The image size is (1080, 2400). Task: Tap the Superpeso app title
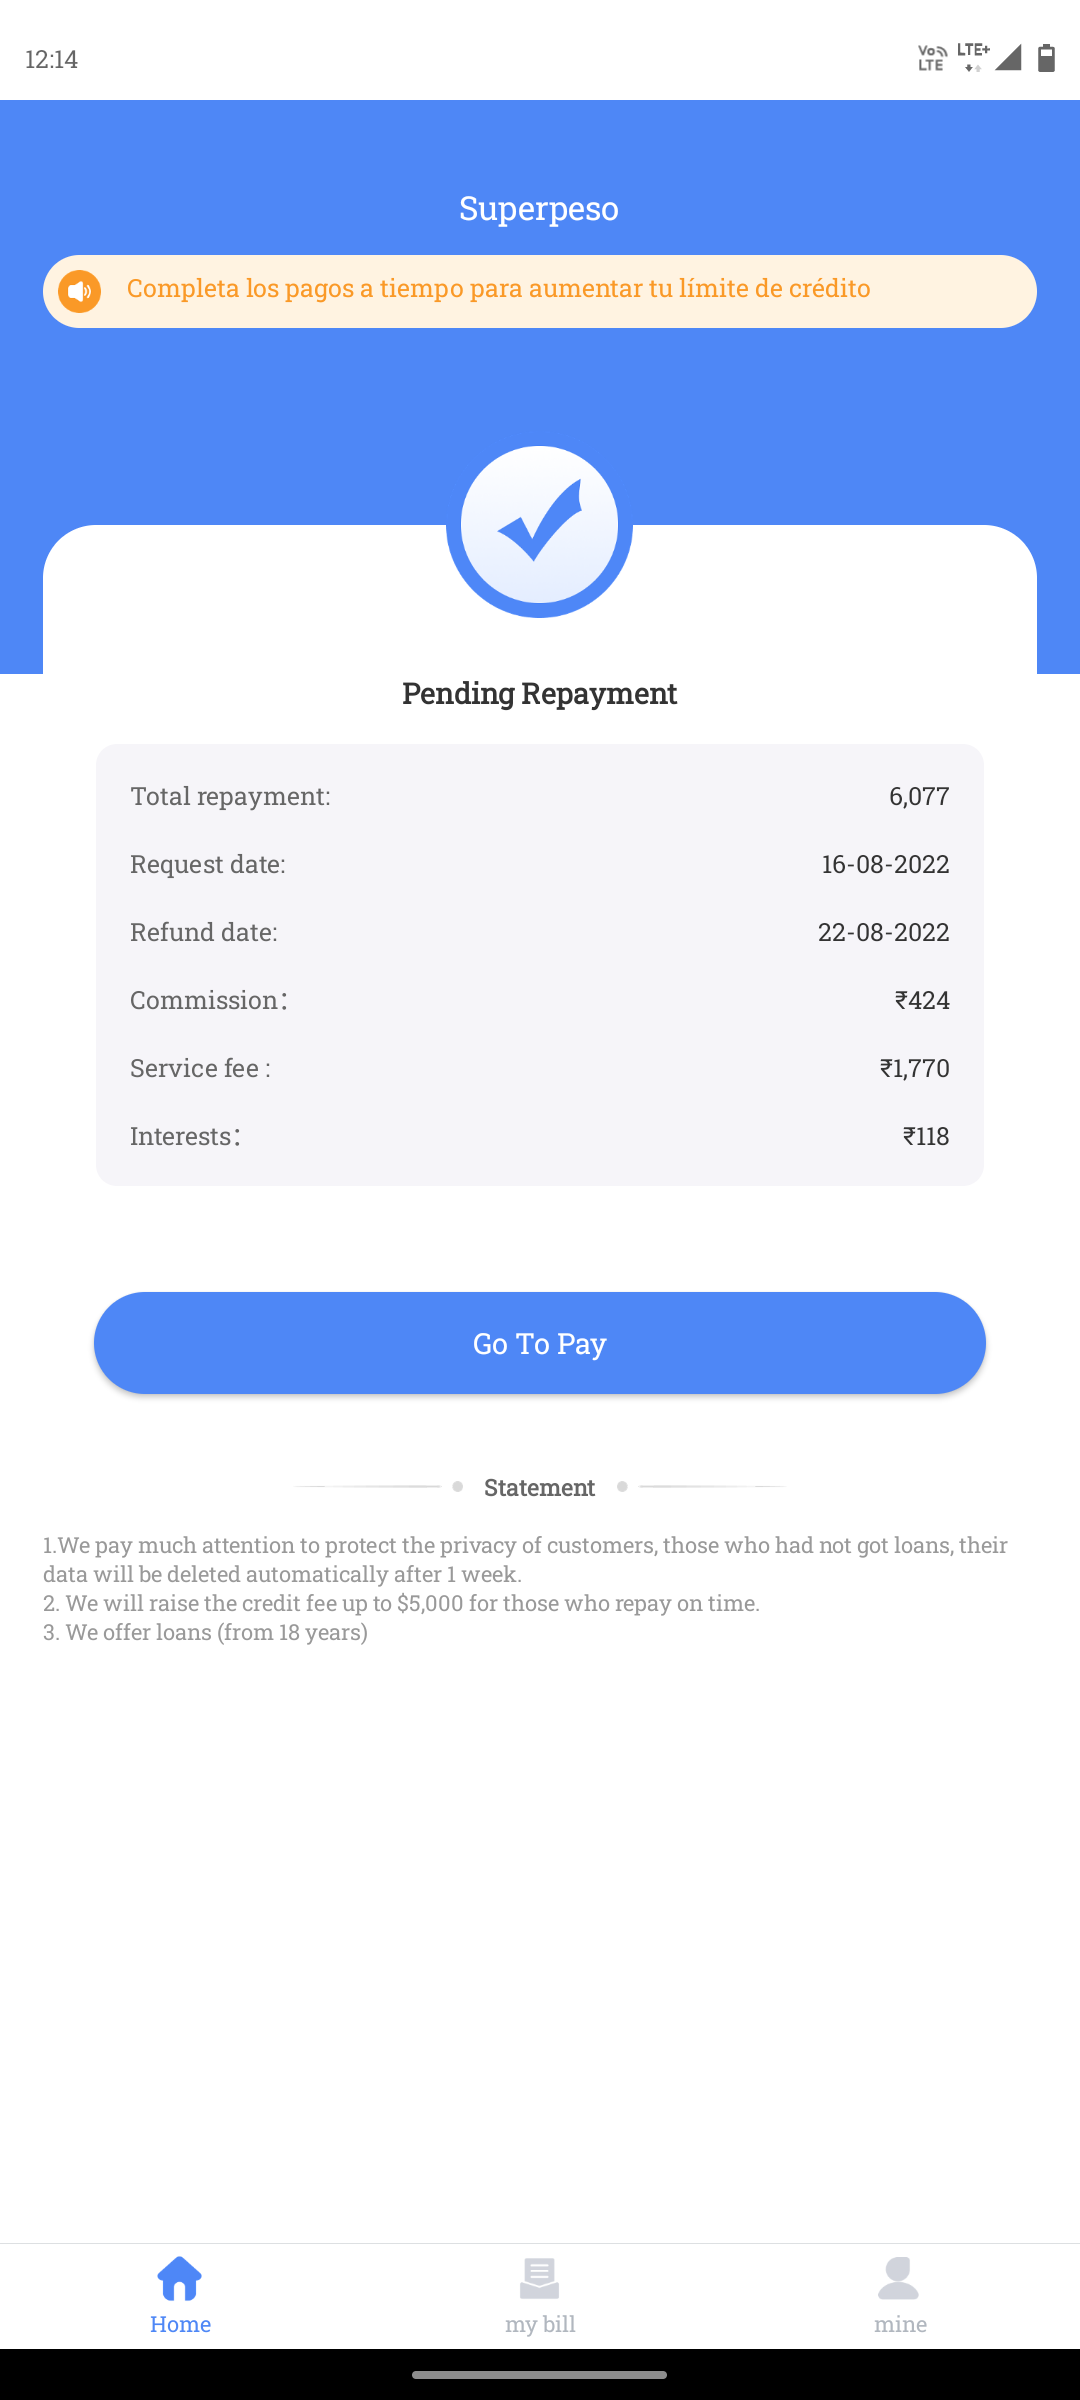tap(539, 208)
